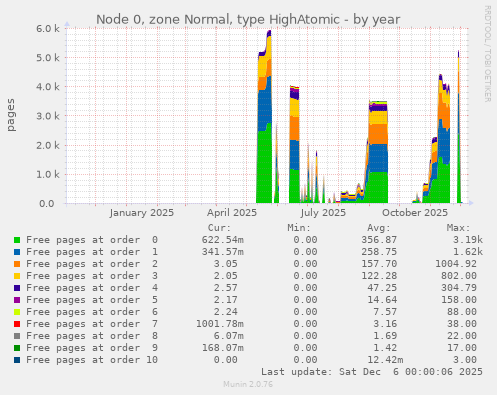This screenshot has height=395, width=497.
Task: Click the 'Cur:' column header
Action: tap(219, 228)
